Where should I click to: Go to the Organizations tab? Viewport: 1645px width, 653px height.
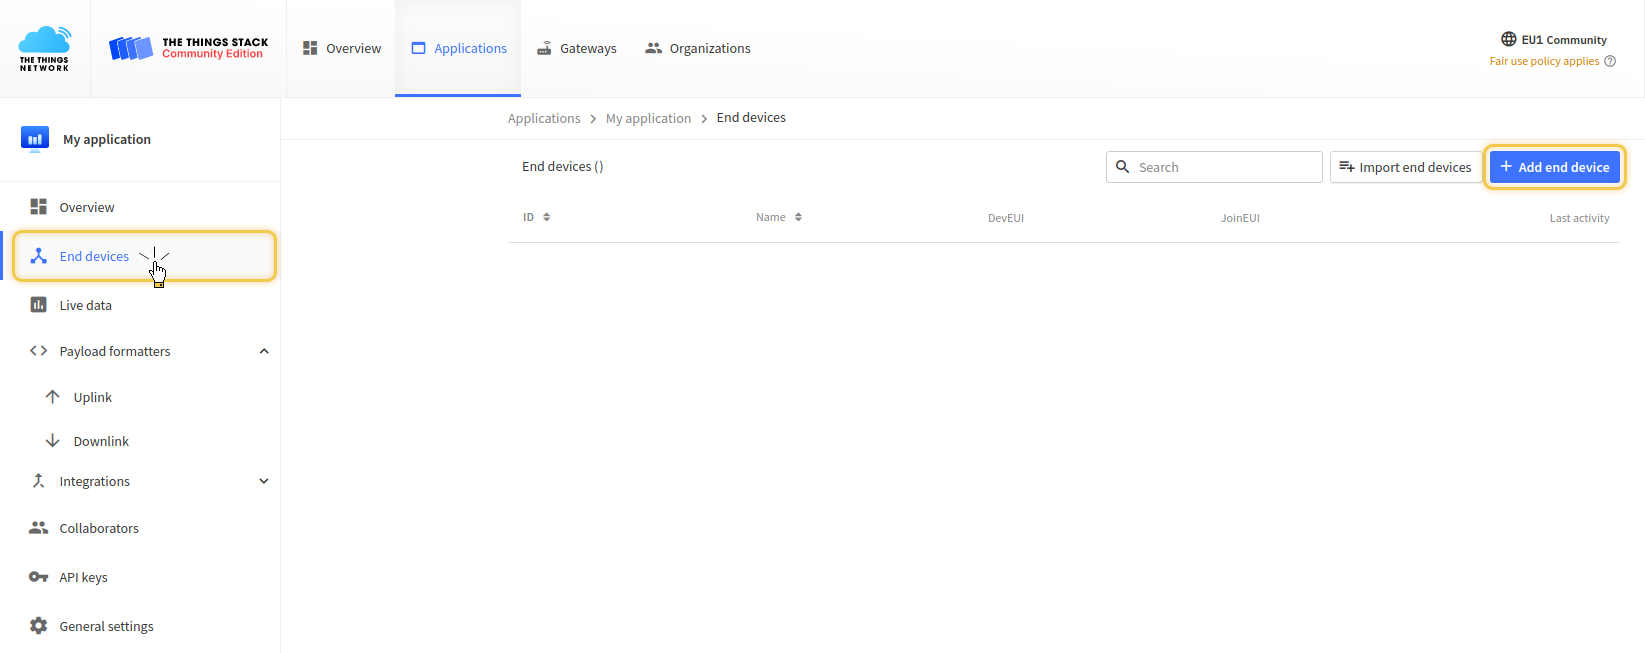pyautogui.click(x=698, y=48)
